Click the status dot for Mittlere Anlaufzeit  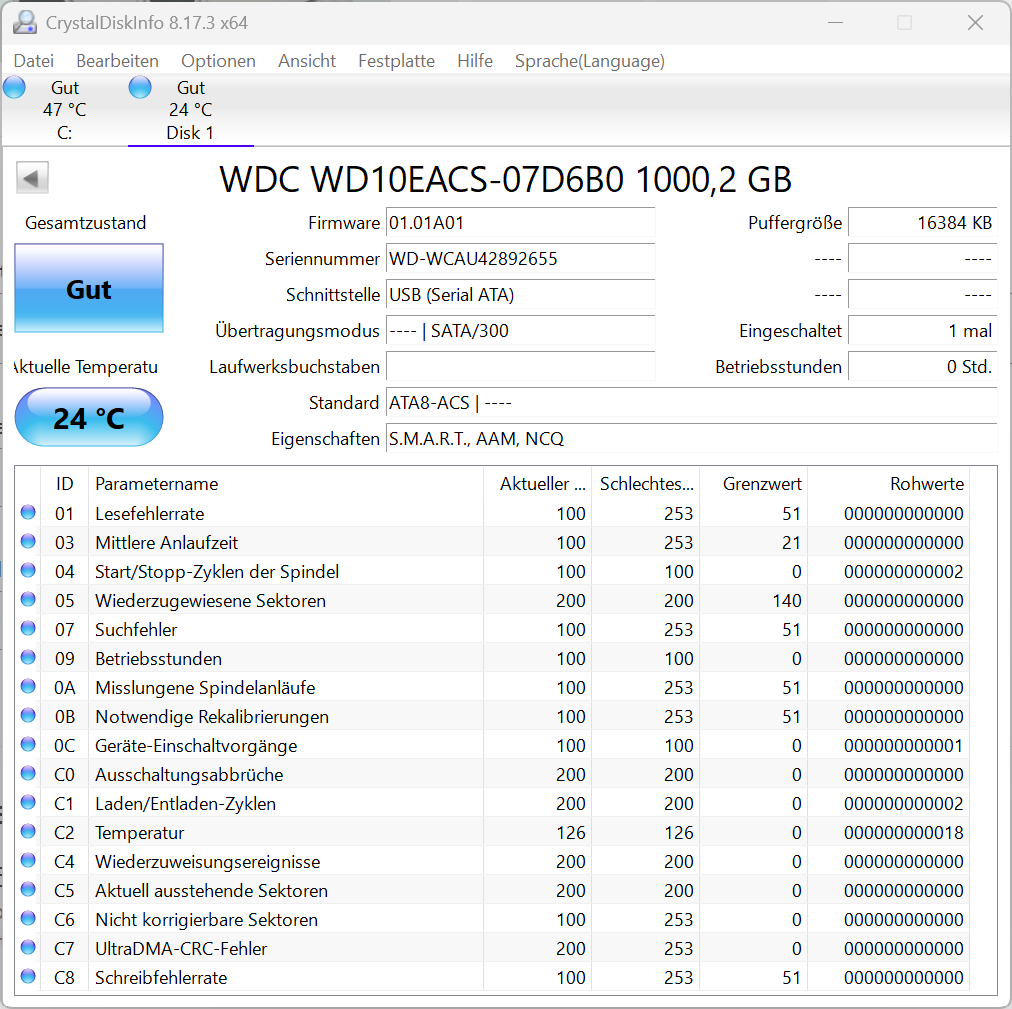(28, 542)
